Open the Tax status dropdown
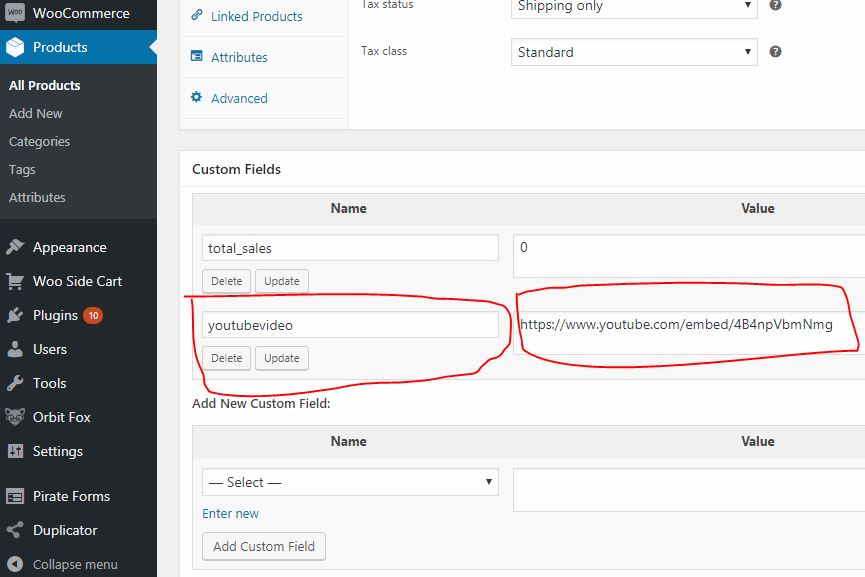865x577 pixels. click(634, 6)
